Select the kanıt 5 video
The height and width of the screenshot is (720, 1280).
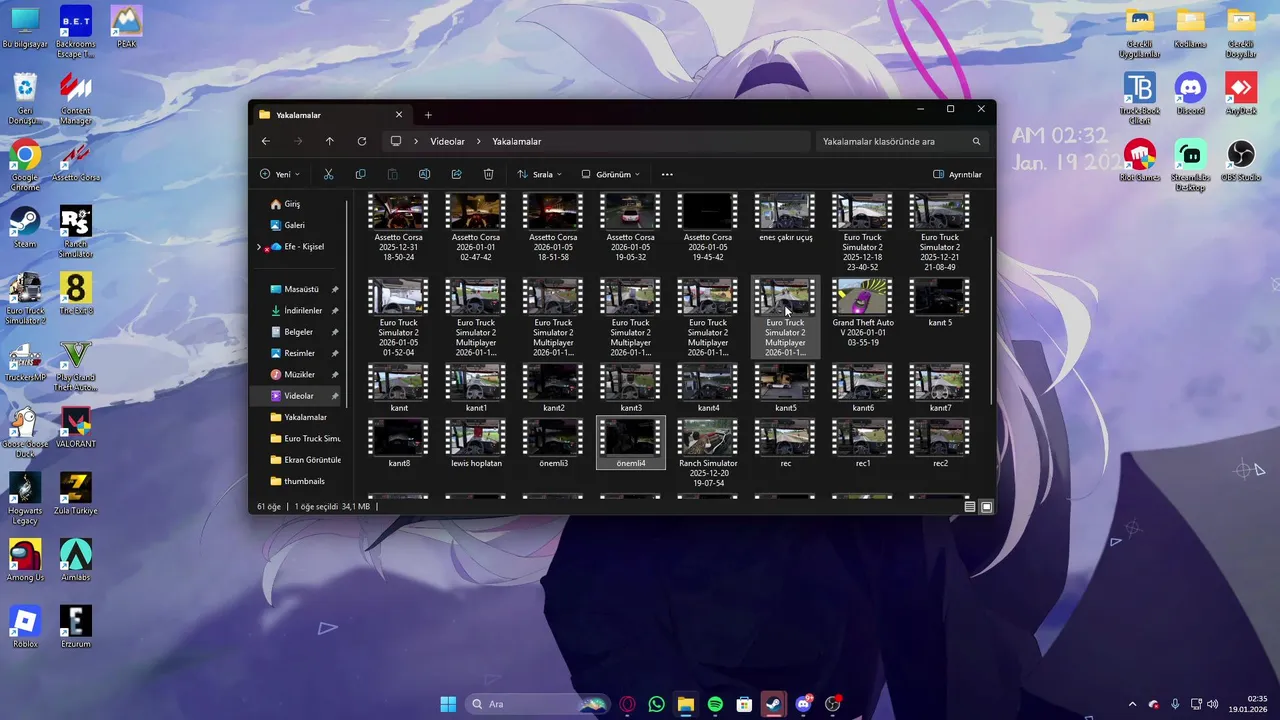[x=940, y=304]
